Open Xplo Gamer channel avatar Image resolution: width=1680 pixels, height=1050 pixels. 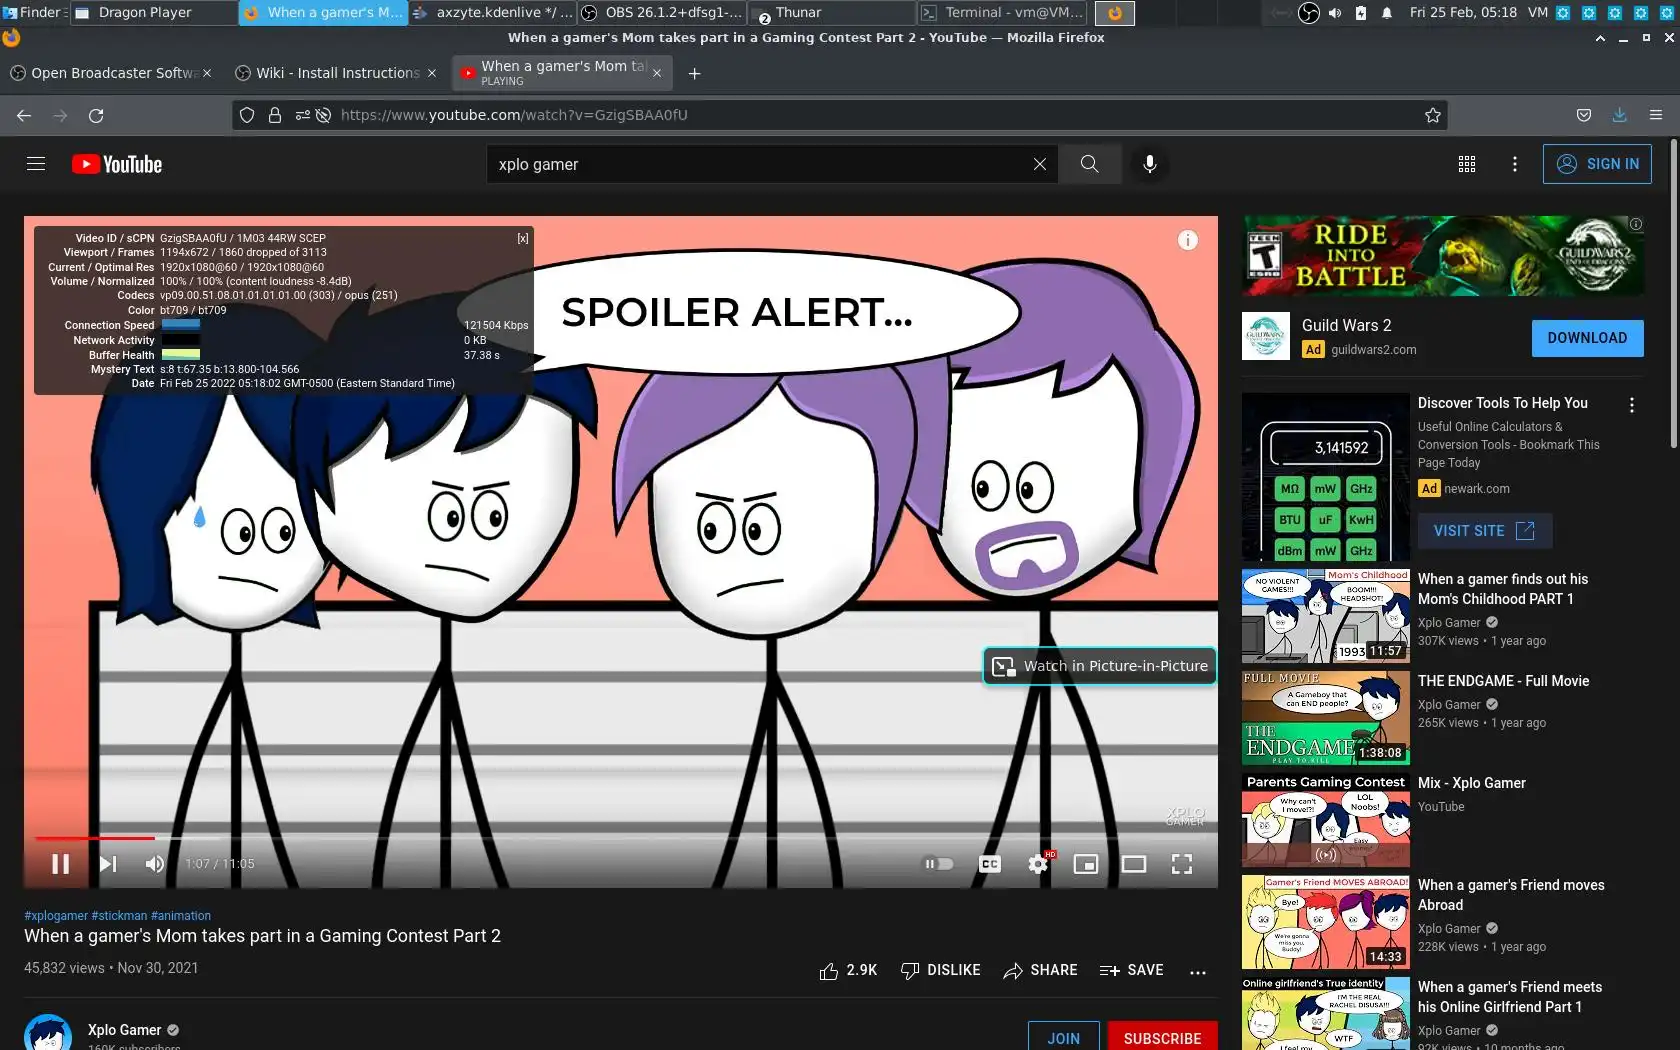(48, 1033)
